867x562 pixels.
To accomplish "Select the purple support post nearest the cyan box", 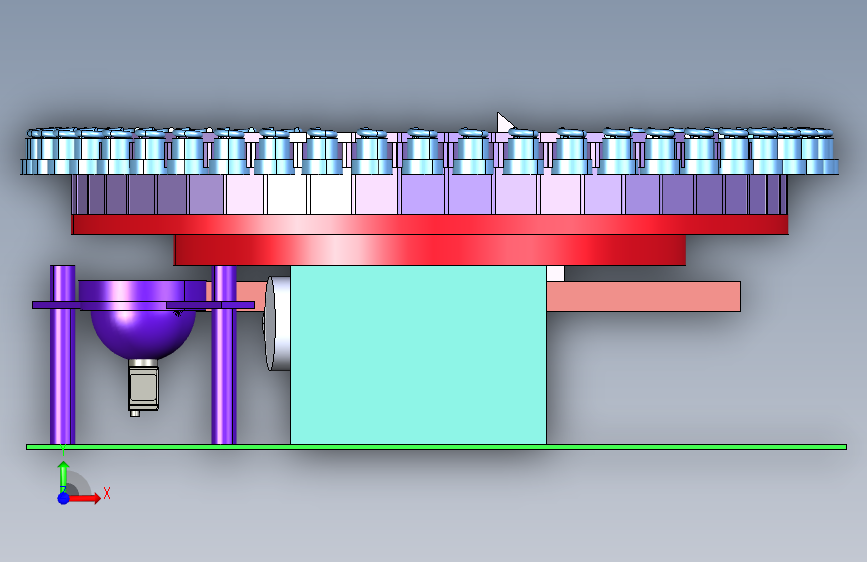I will (224, 355).
